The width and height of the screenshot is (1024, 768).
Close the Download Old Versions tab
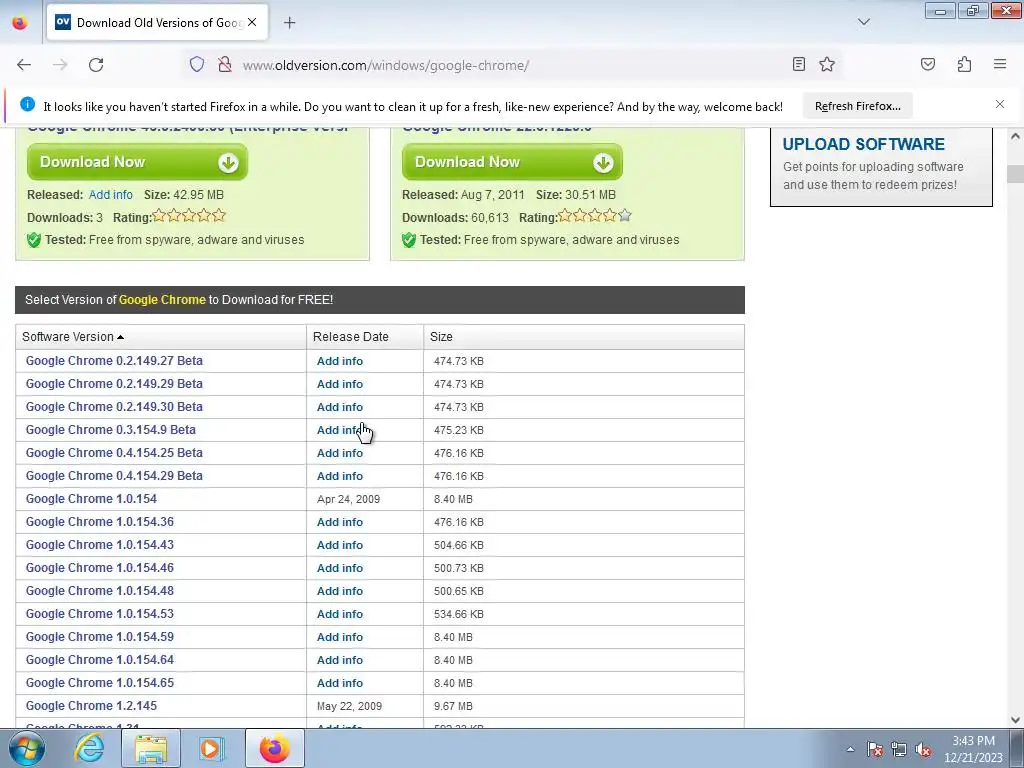(252, 22)
